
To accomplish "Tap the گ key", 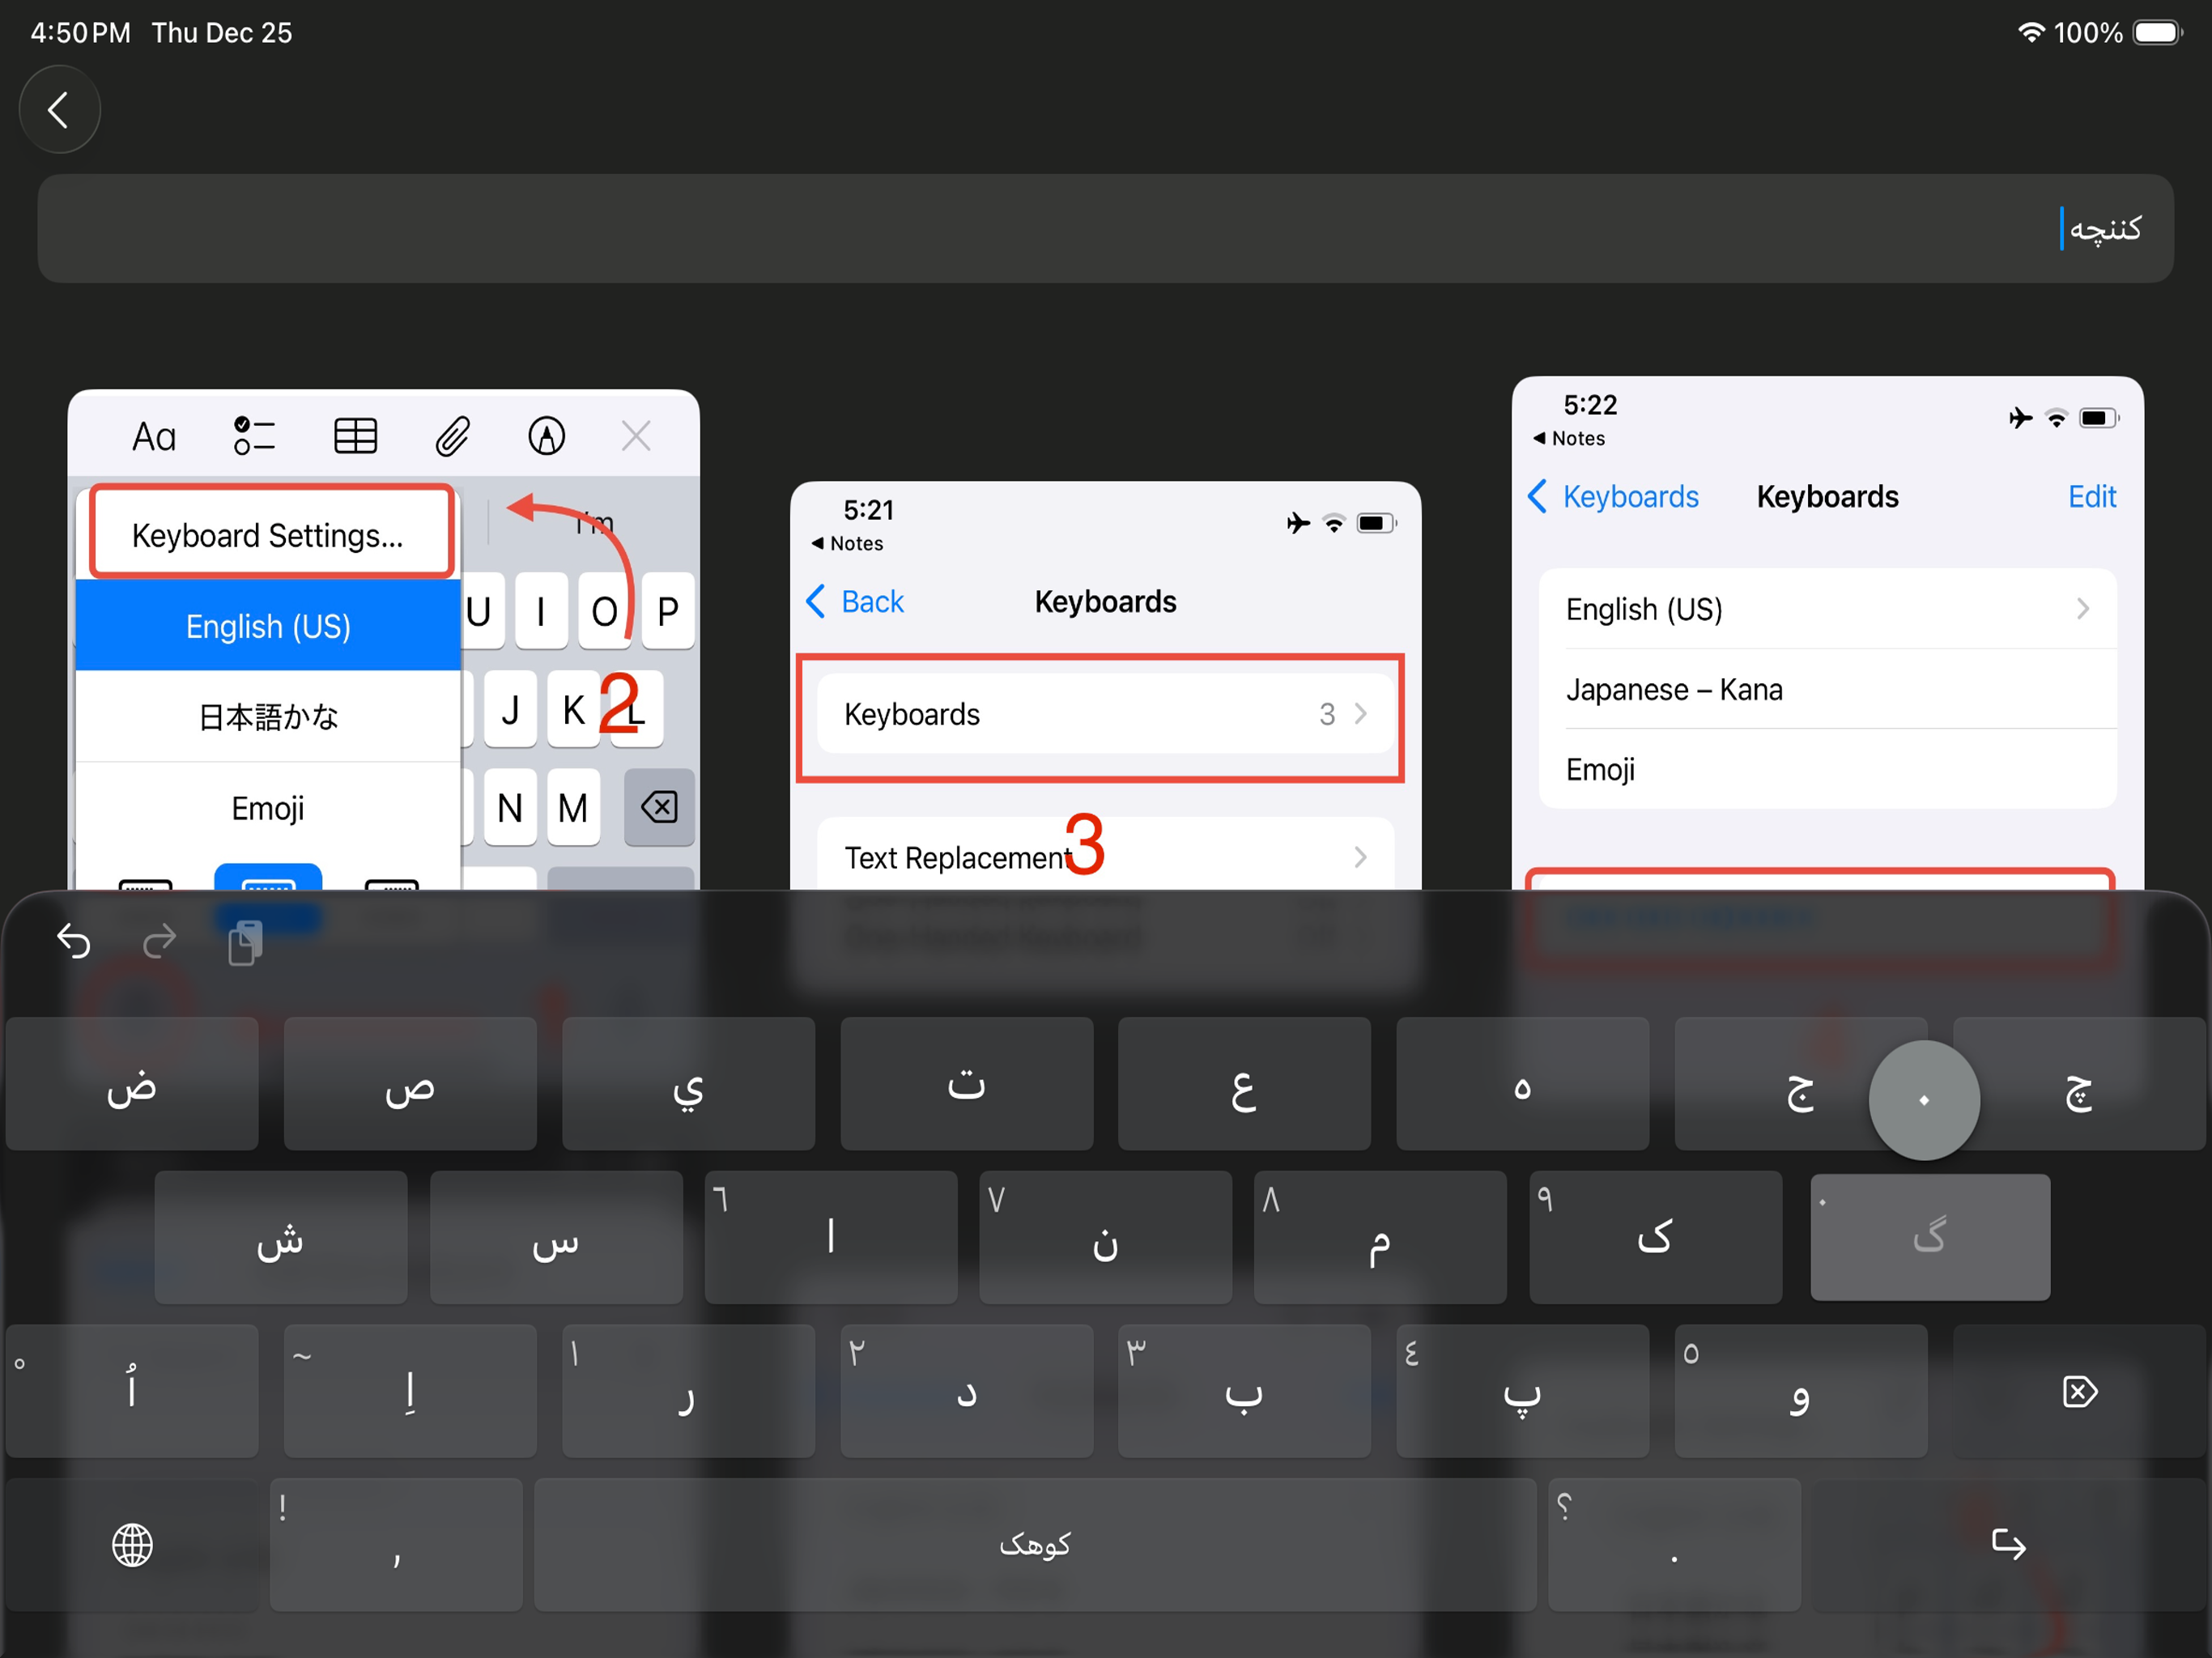I will point(1930,1237).
